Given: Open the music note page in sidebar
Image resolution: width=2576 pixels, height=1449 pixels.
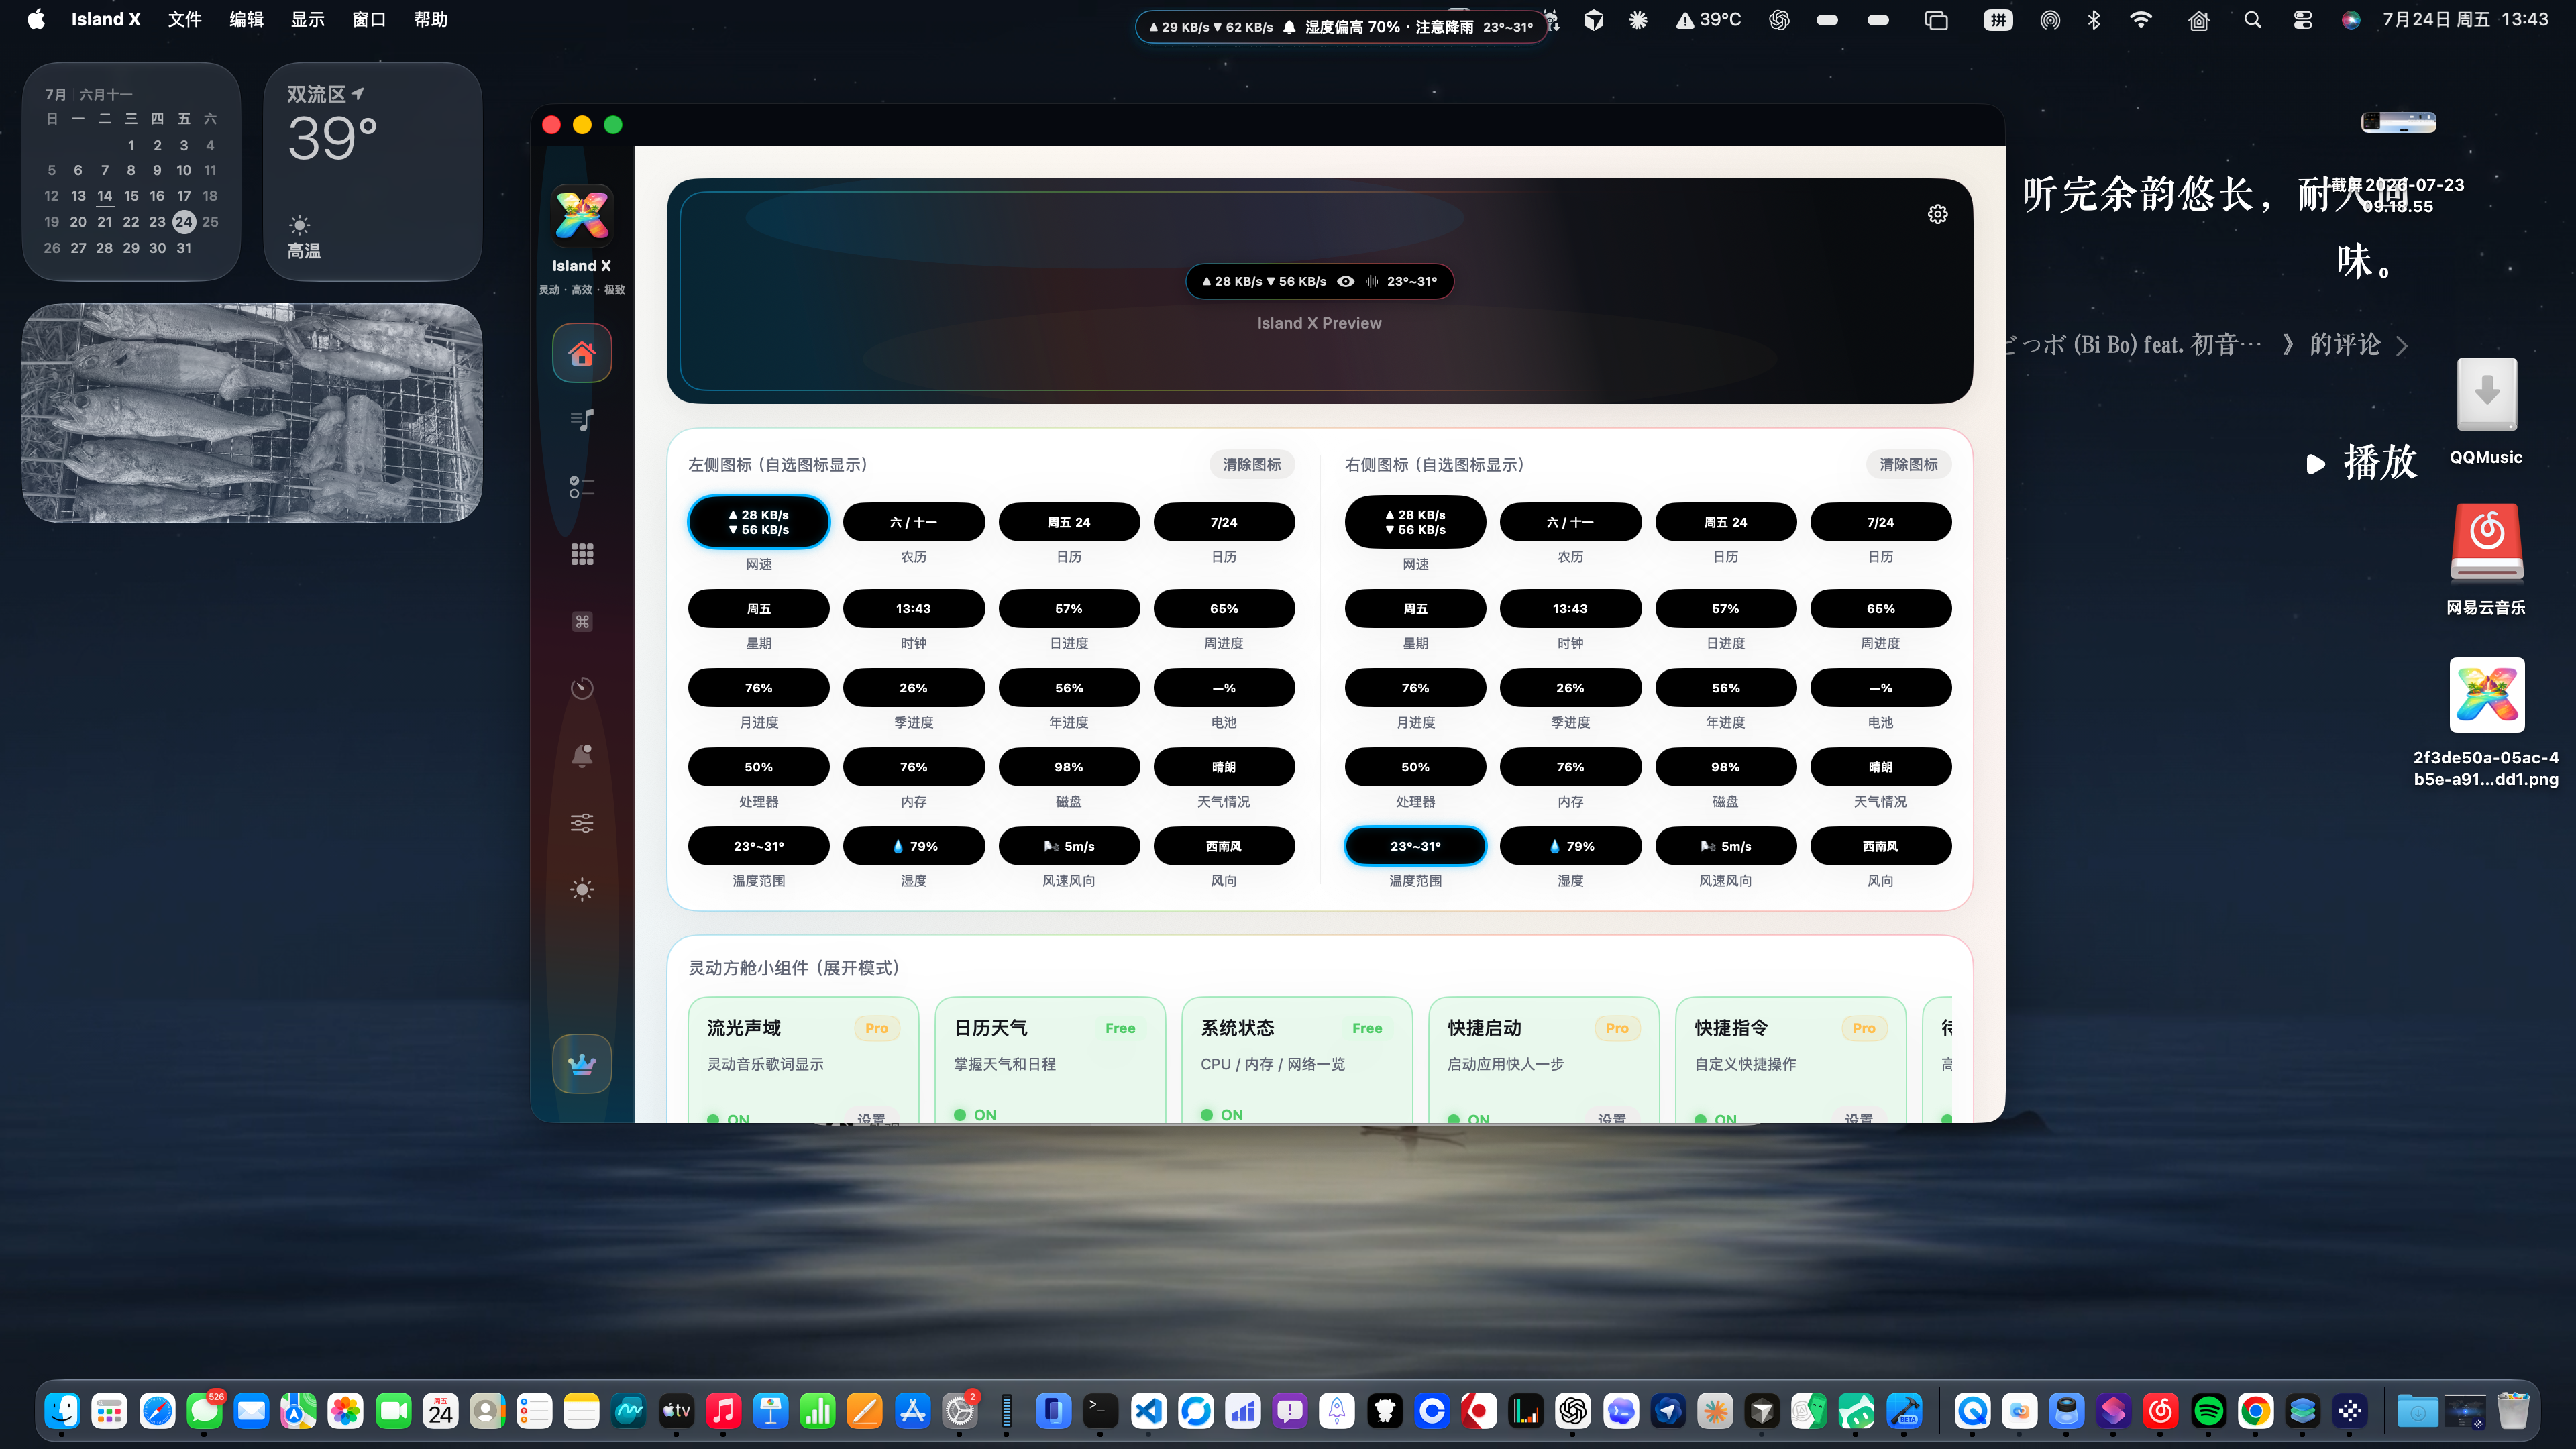Looking at the screenshot, I should coord(582,420).
